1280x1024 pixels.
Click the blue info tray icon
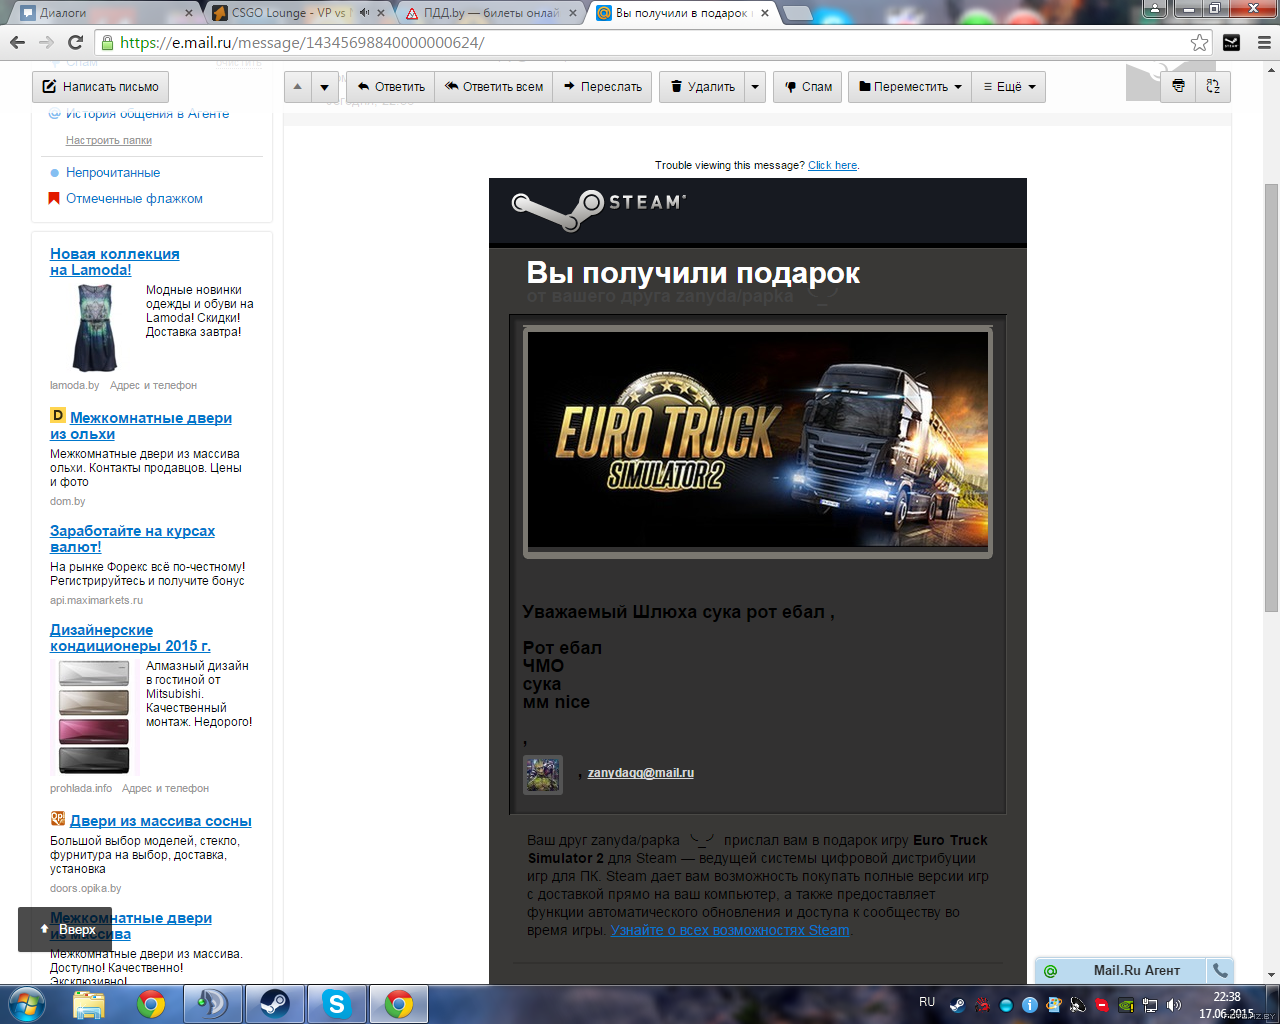[x=1029, y=1005]
